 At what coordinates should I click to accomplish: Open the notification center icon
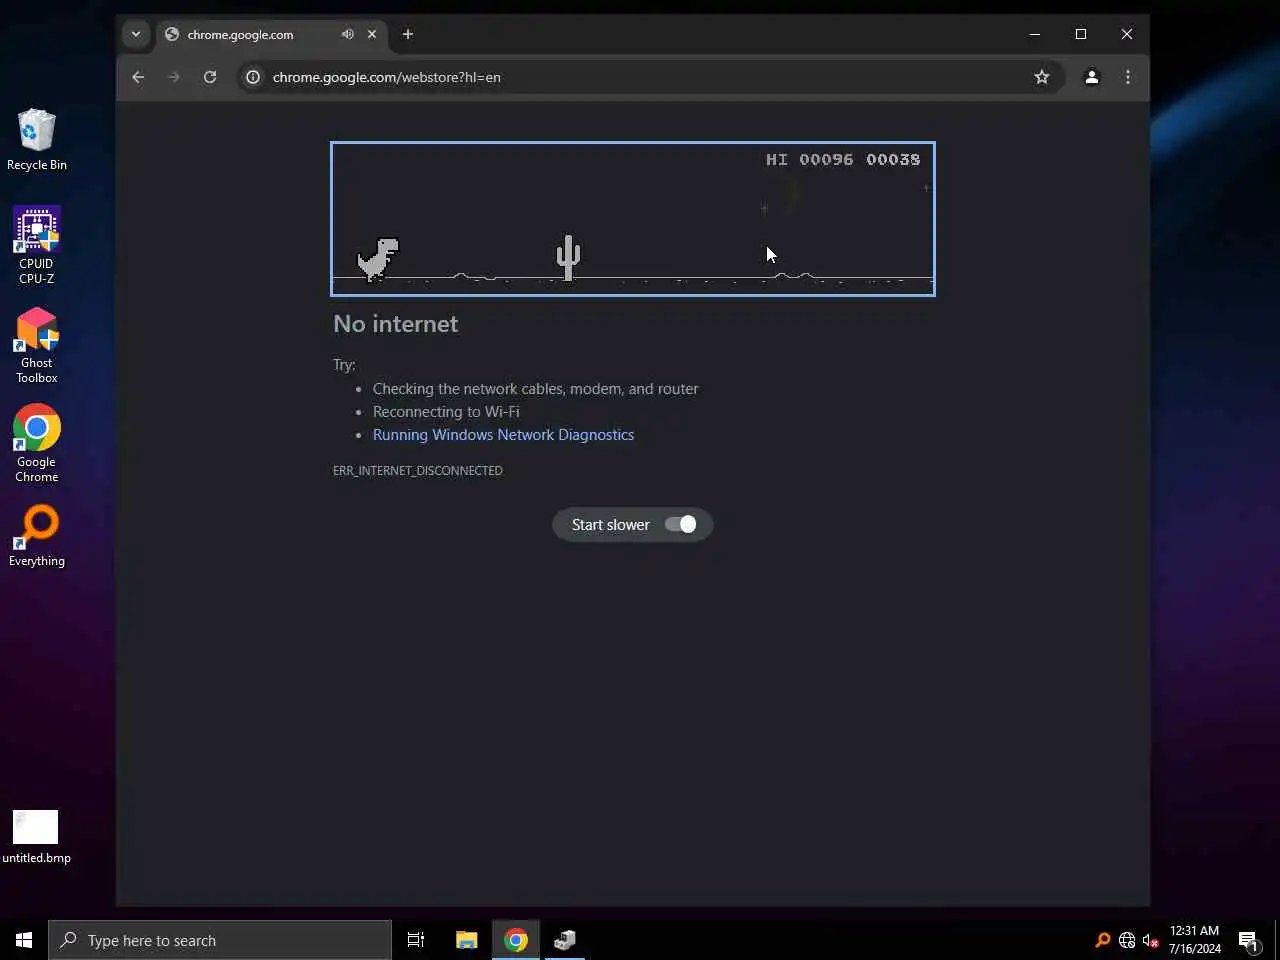(x=1248, y=940)
